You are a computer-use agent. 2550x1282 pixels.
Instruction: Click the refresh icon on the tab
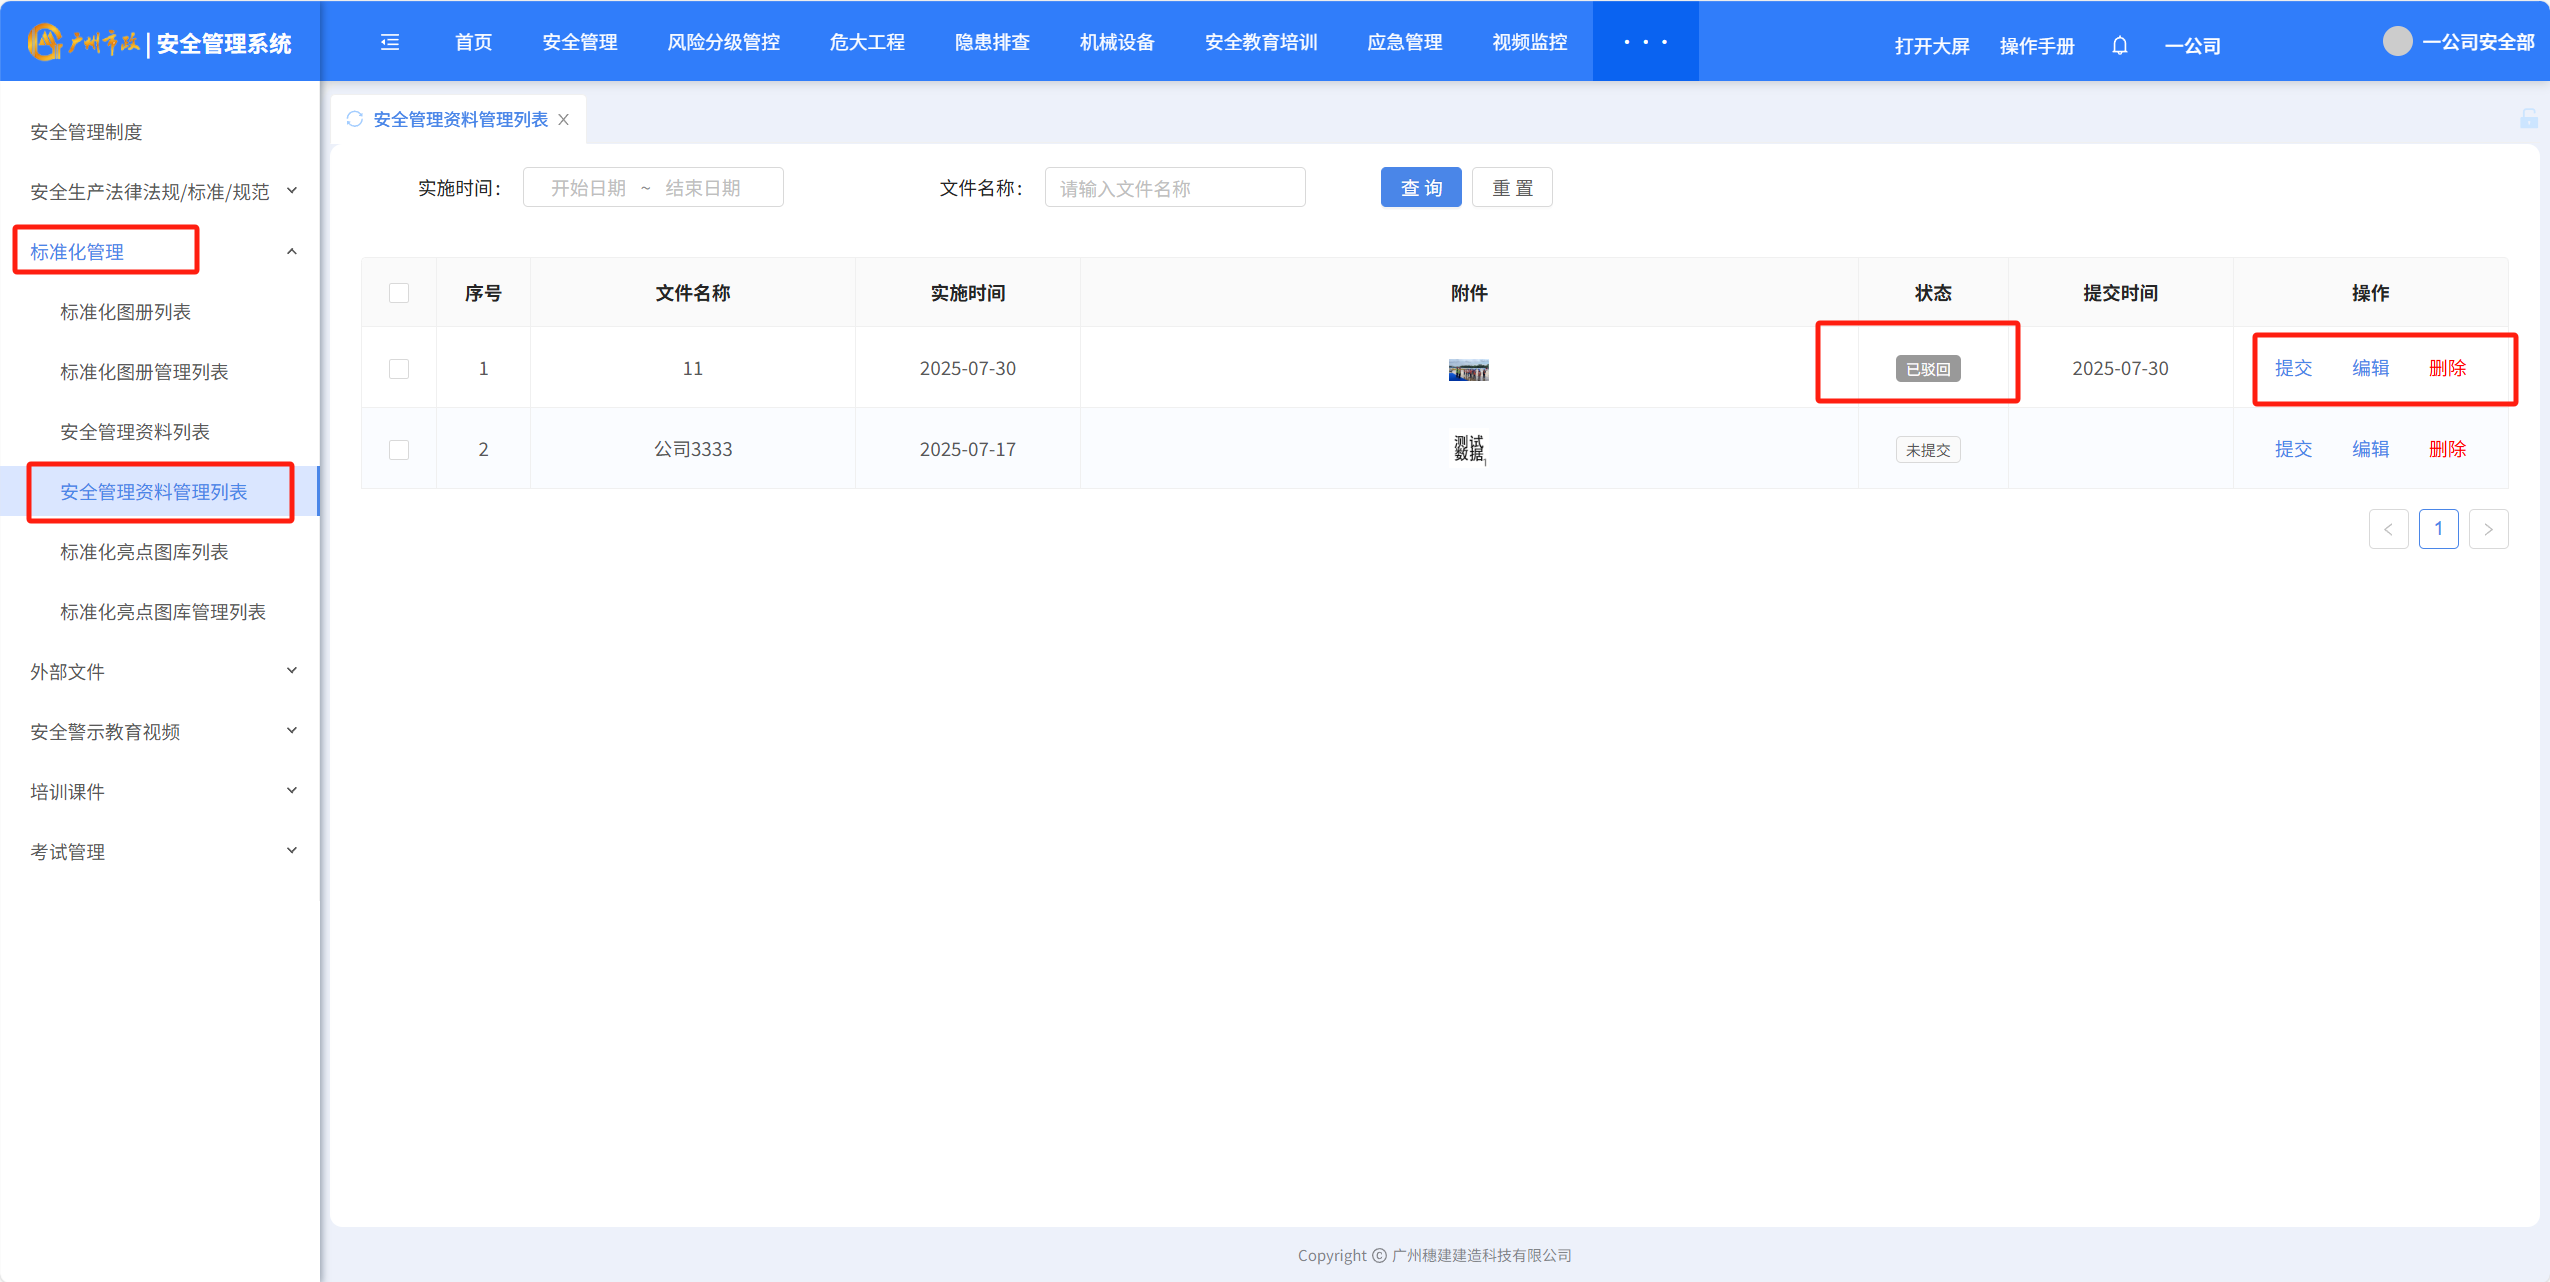point(354,119)
